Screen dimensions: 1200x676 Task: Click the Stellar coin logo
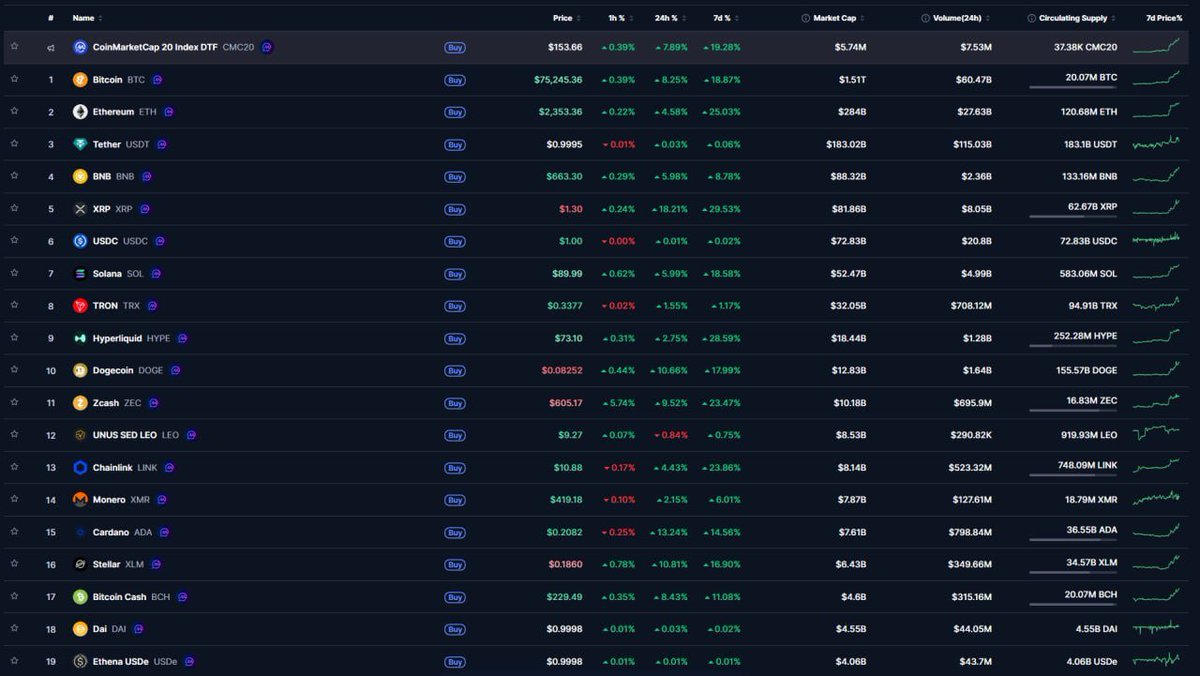point(80,564)
